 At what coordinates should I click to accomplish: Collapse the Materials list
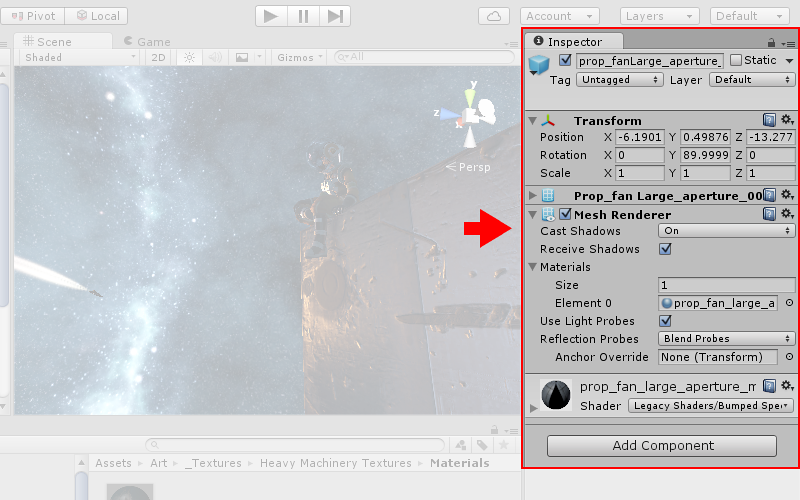pos(532,267)
